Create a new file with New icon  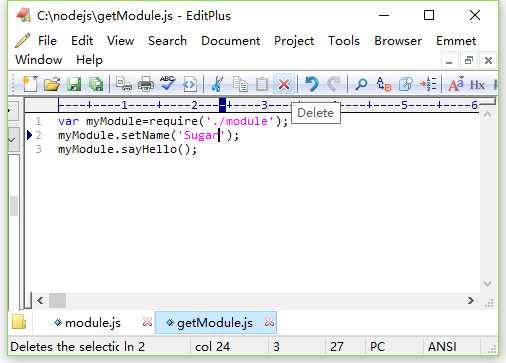tap(30, 84)
